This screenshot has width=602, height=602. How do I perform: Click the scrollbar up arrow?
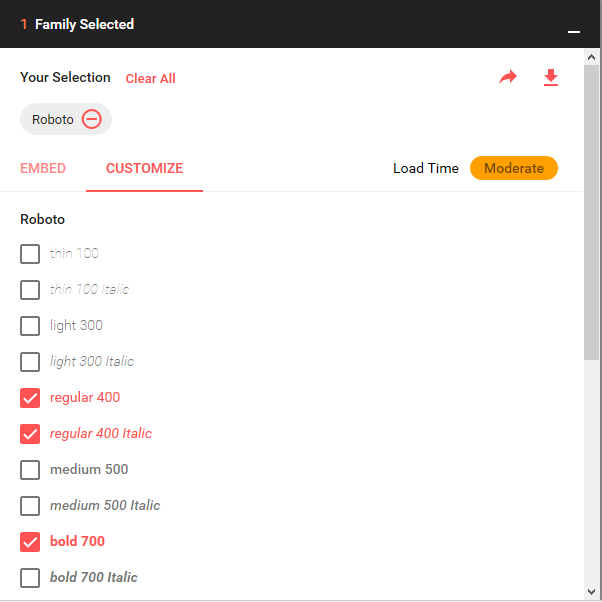click(x=591, y=58)
